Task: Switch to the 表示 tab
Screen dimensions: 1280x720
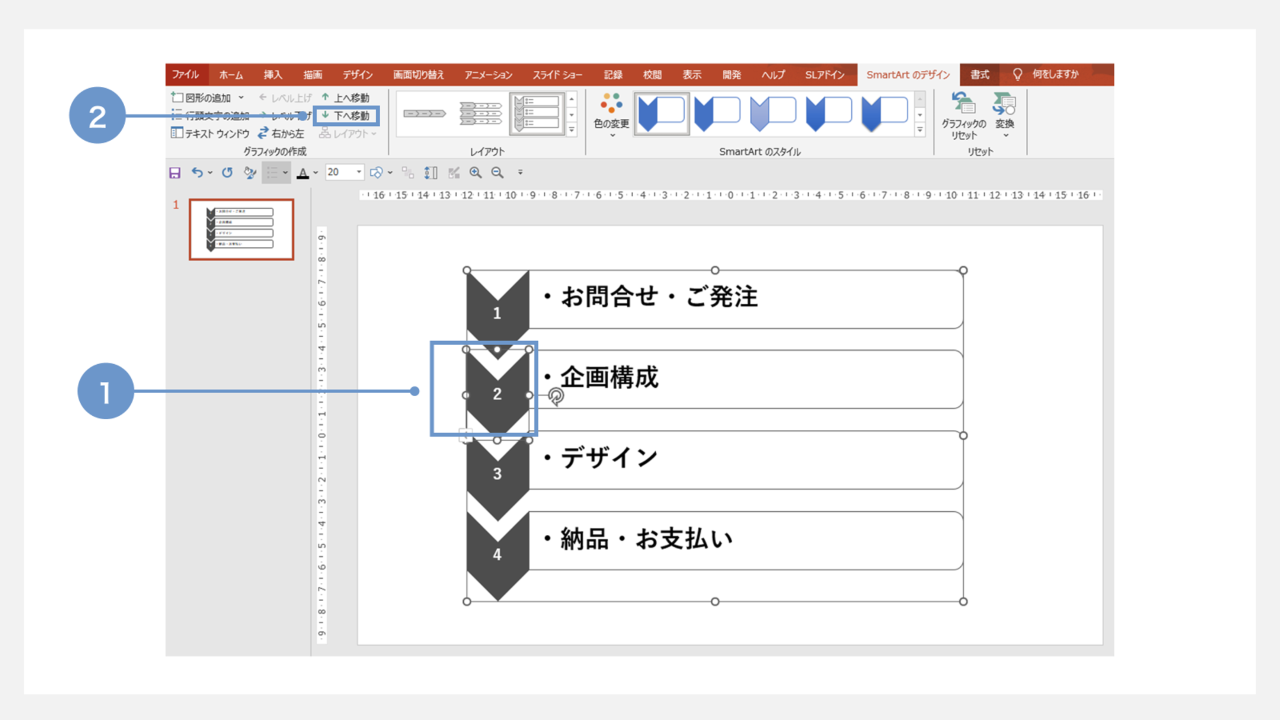Action: coord(692,75)
